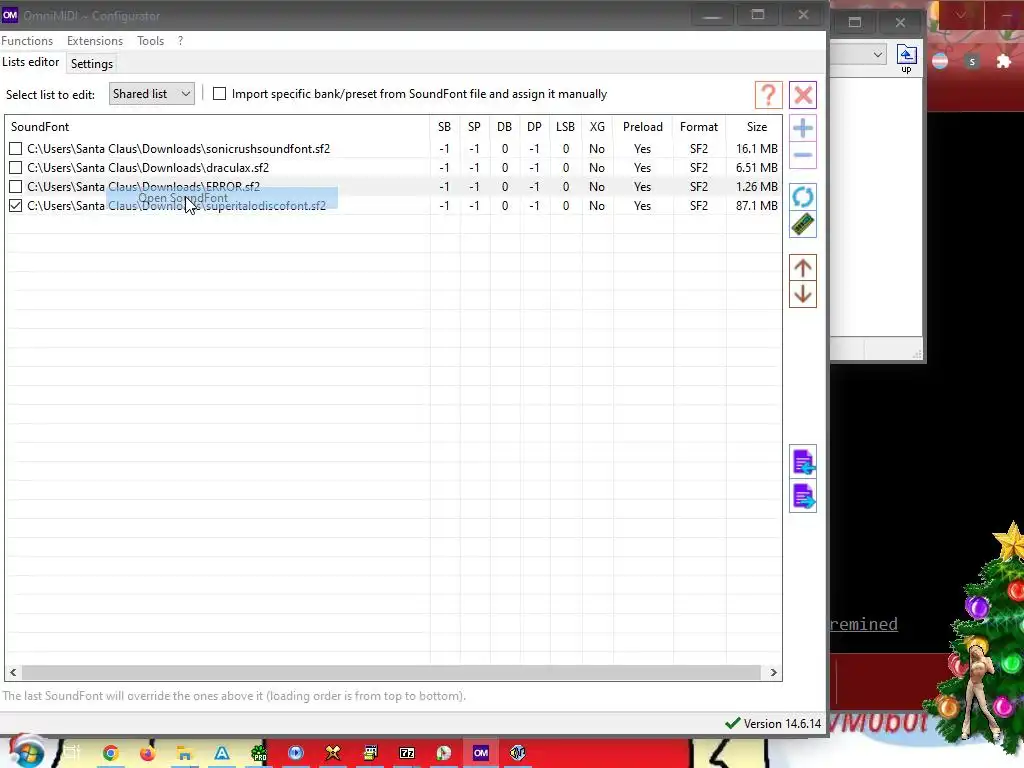Viewport: 1024px width, 768px height.
Task: Click the Preload column header
Action: [643, 127]
